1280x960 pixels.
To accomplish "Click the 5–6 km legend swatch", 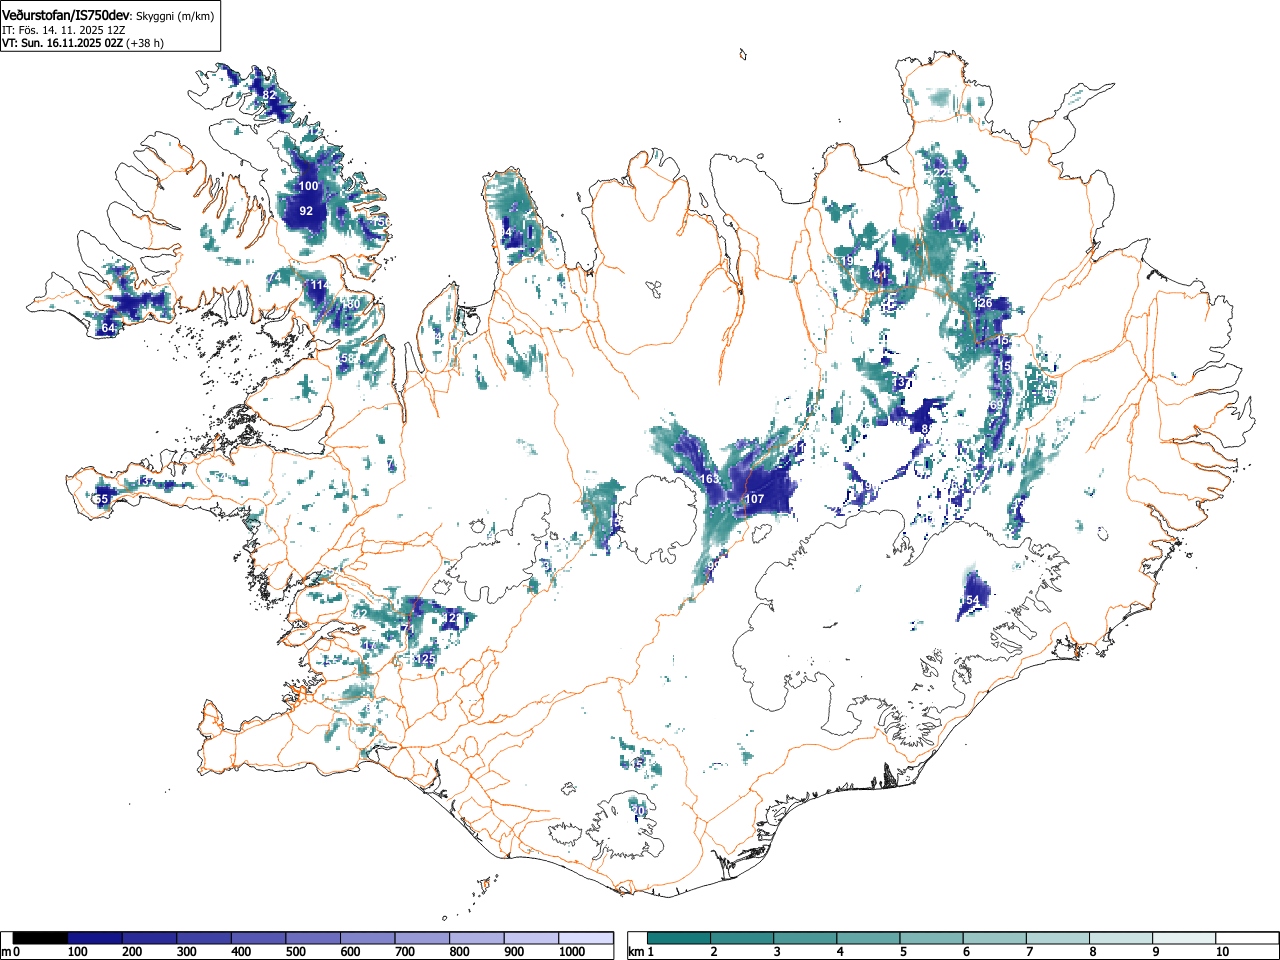I will (x=932, y=938).
